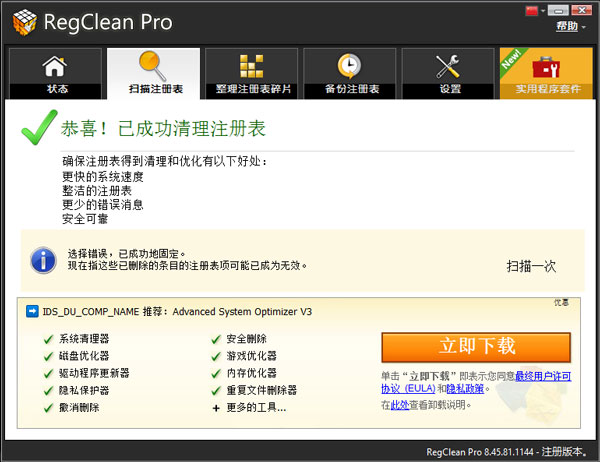The height and width of the screenshot is (462, 600).
Task: Expand the arrow beside 帮助
Action: 584,27
